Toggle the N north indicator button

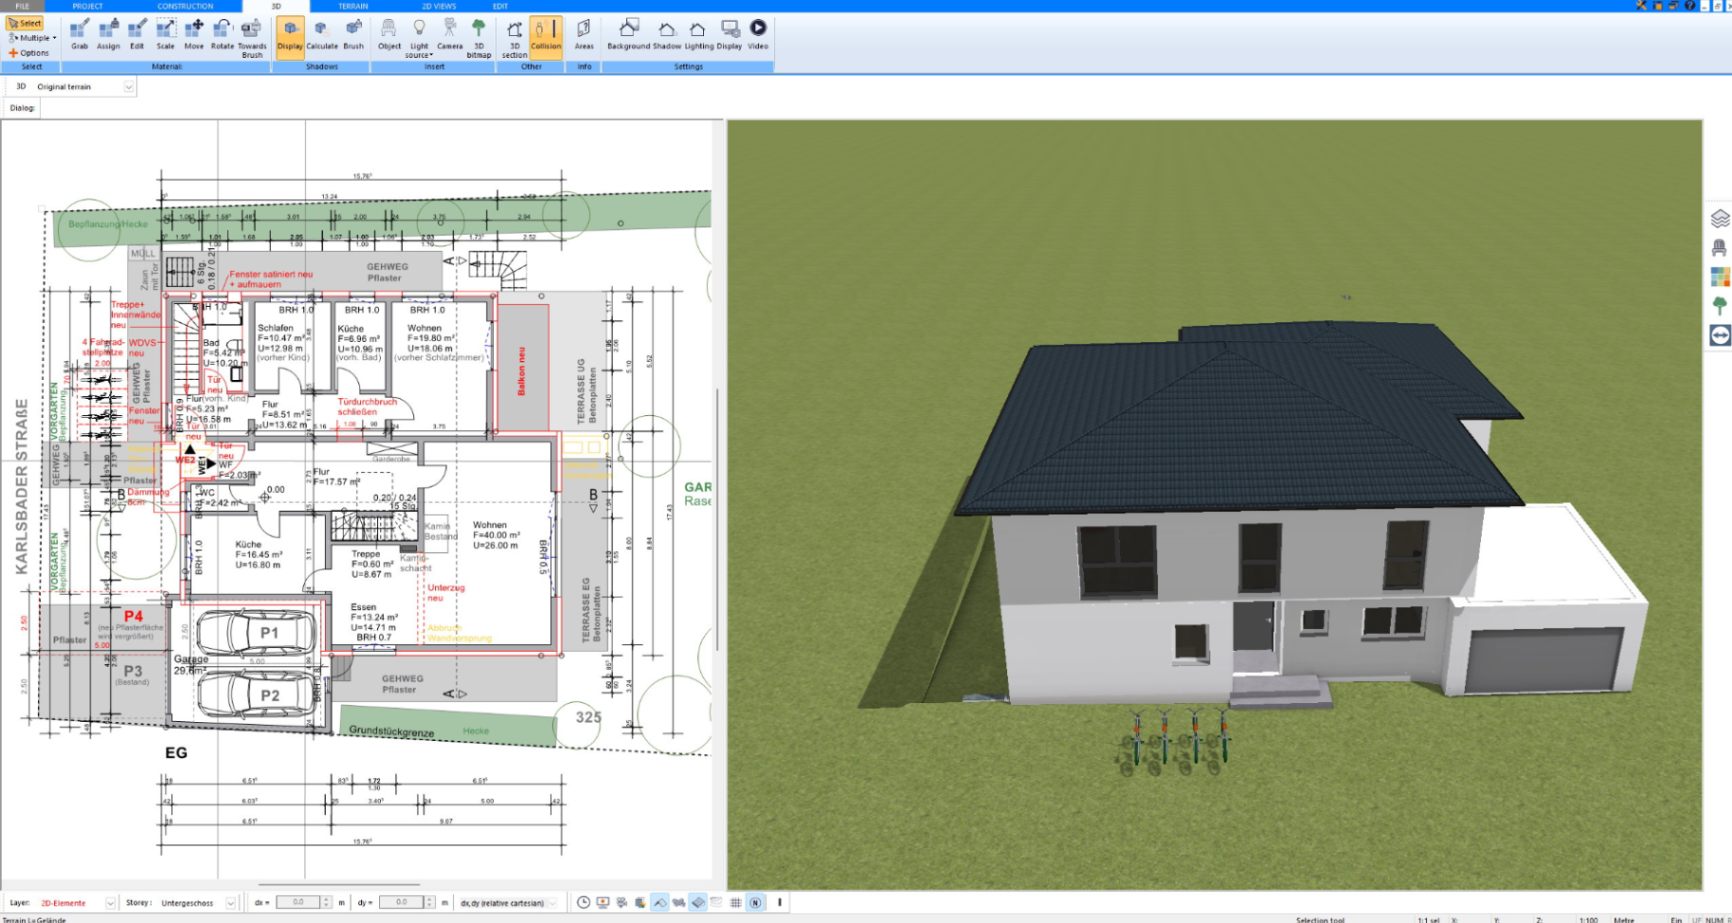tap(755, 902)
